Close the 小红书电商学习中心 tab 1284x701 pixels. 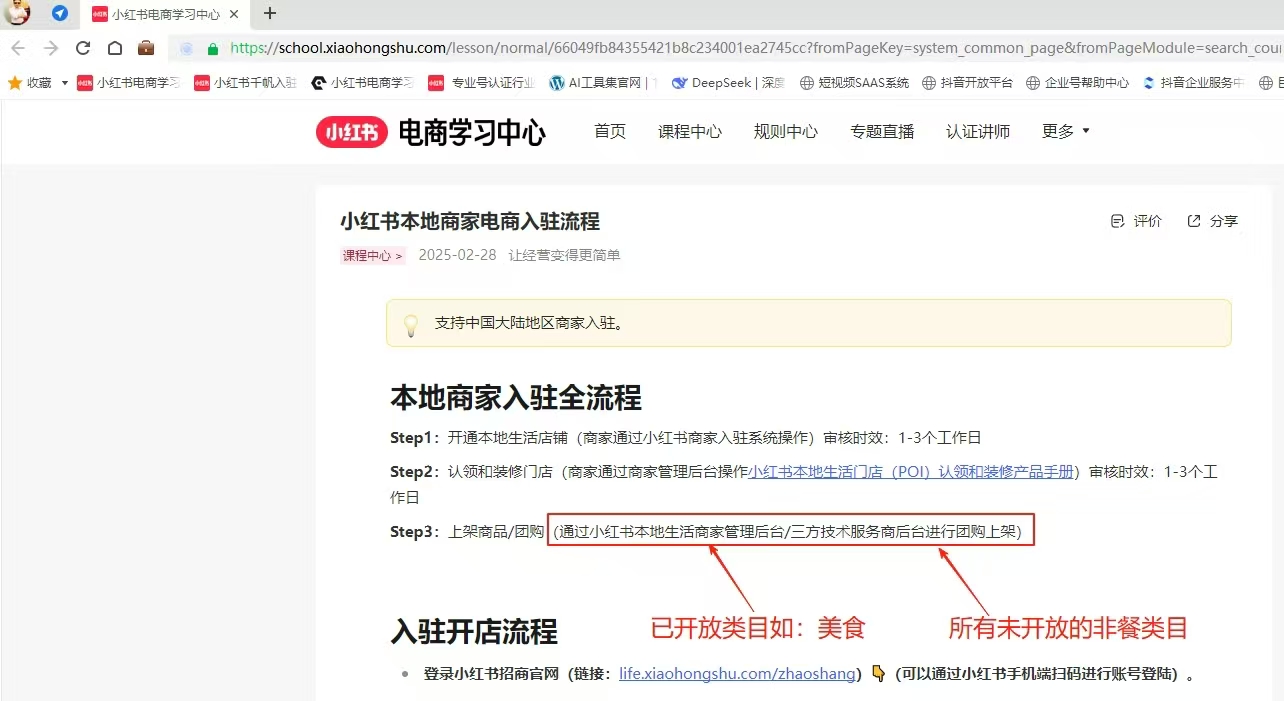point(234,14)
